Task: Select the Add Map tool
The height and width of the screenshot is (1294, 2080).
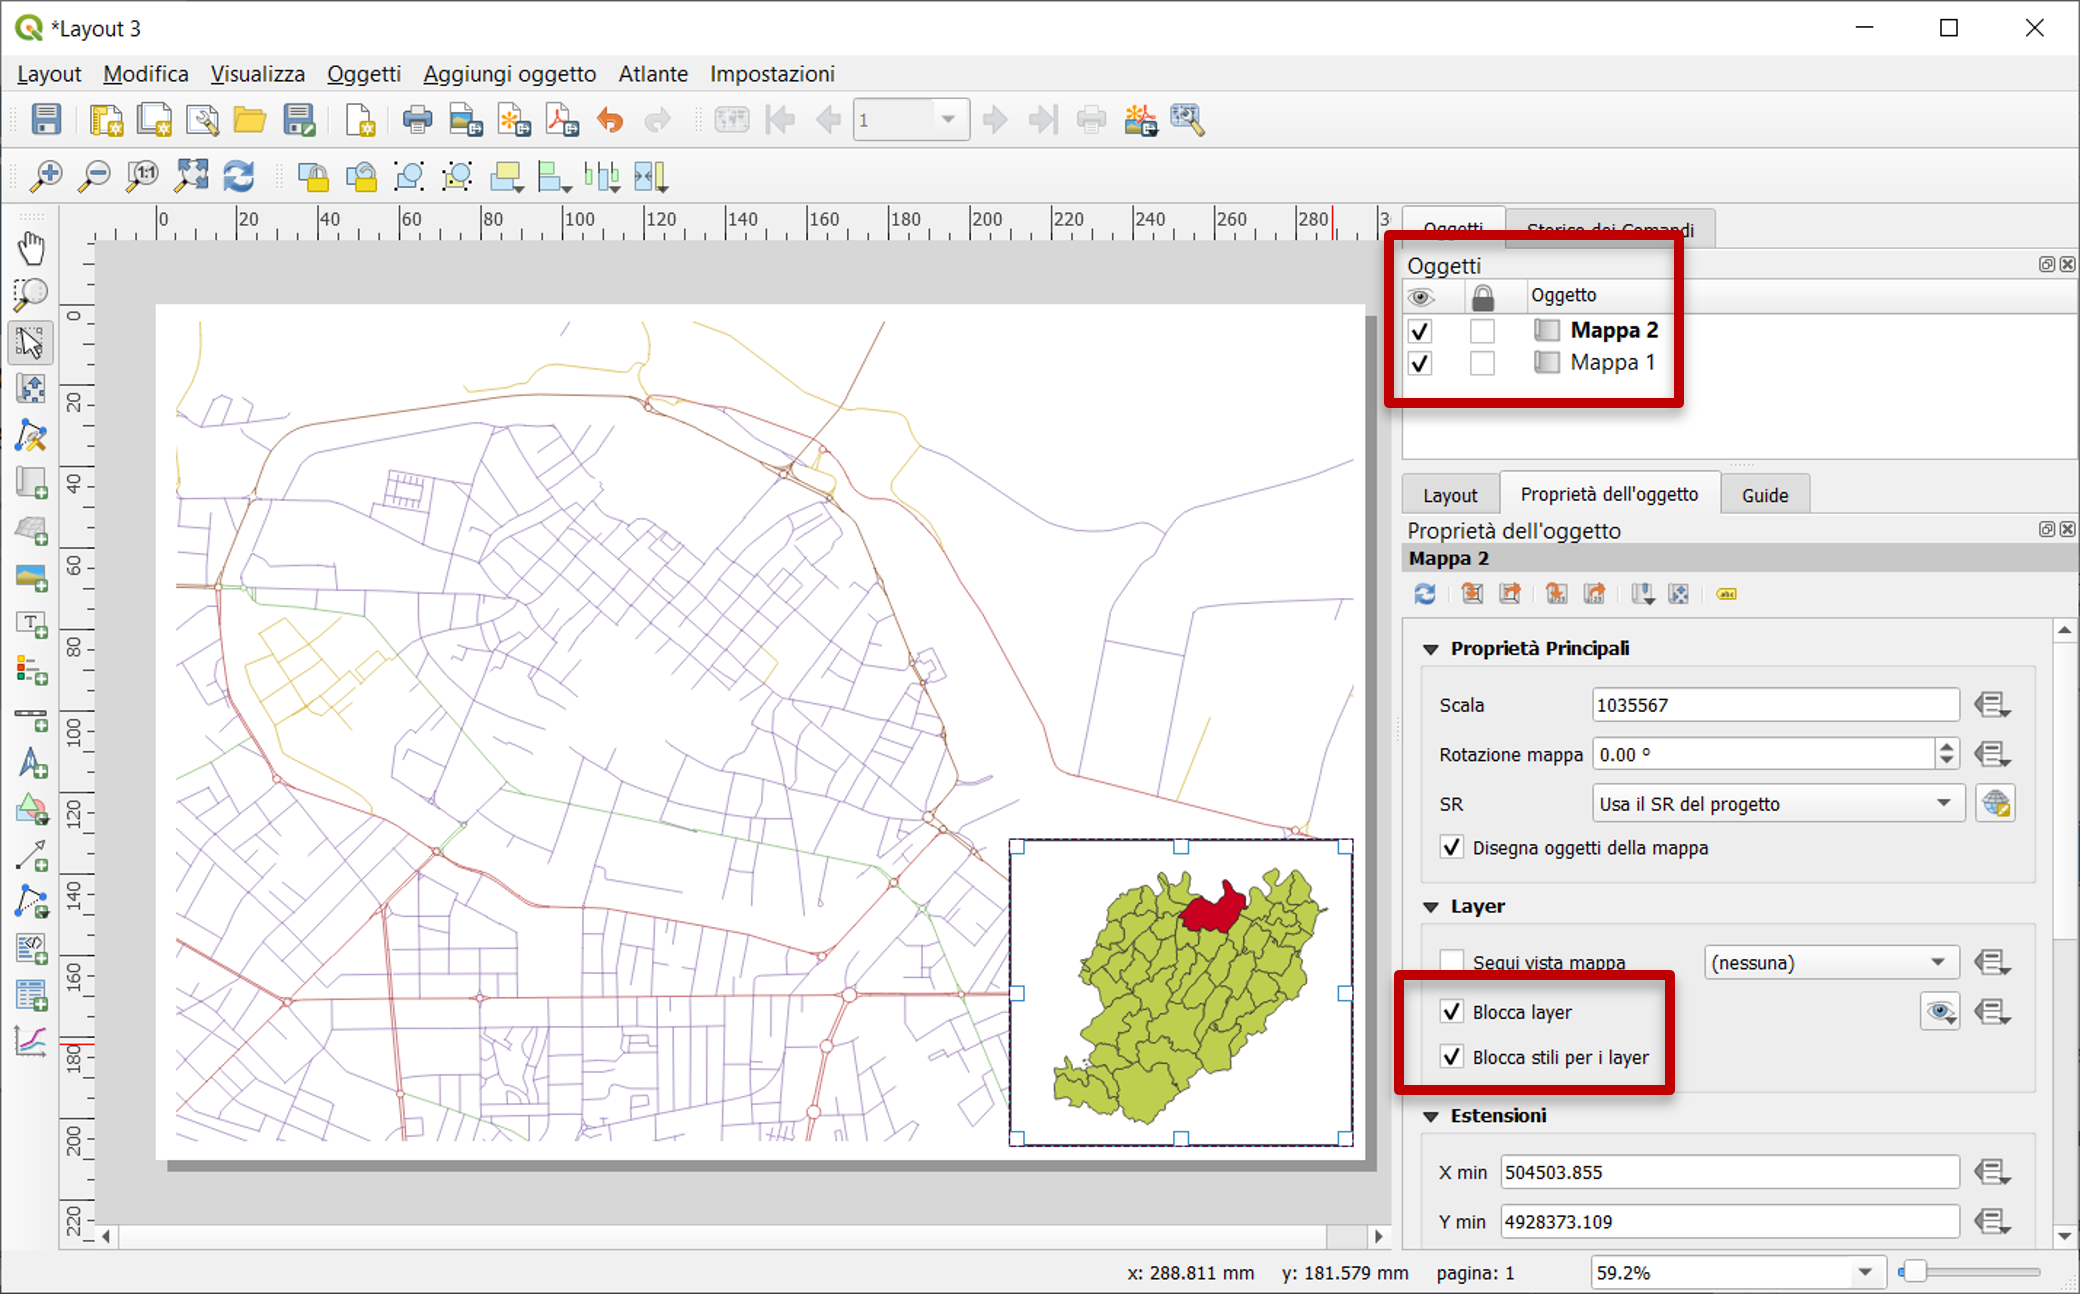Action: point(31,483)
